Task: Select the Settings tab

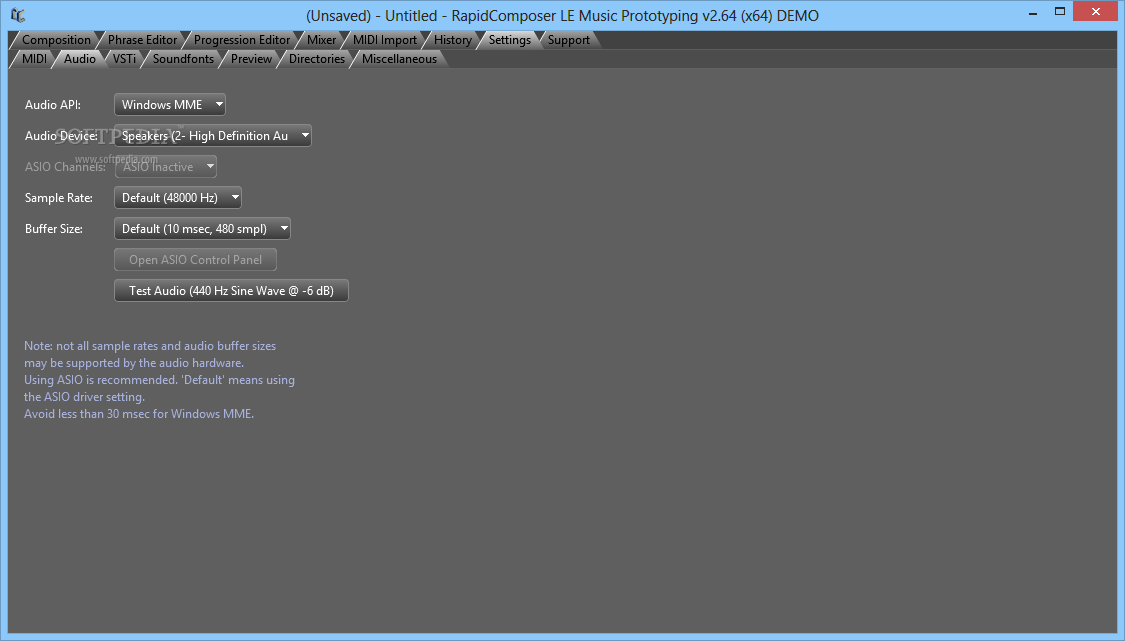Action: pyautogui.click(x=509, y=40)
